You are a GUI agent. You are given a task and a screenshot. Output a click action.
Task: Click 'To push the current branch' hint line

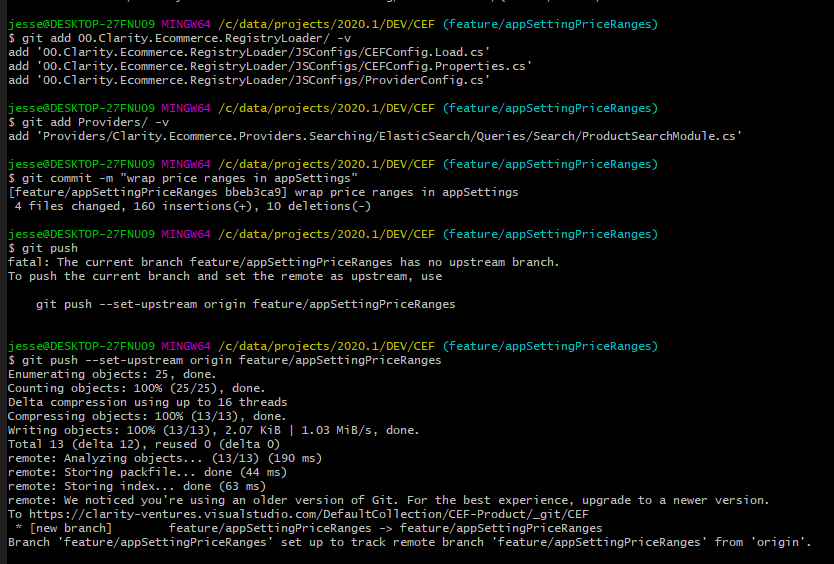pos(225,276)
